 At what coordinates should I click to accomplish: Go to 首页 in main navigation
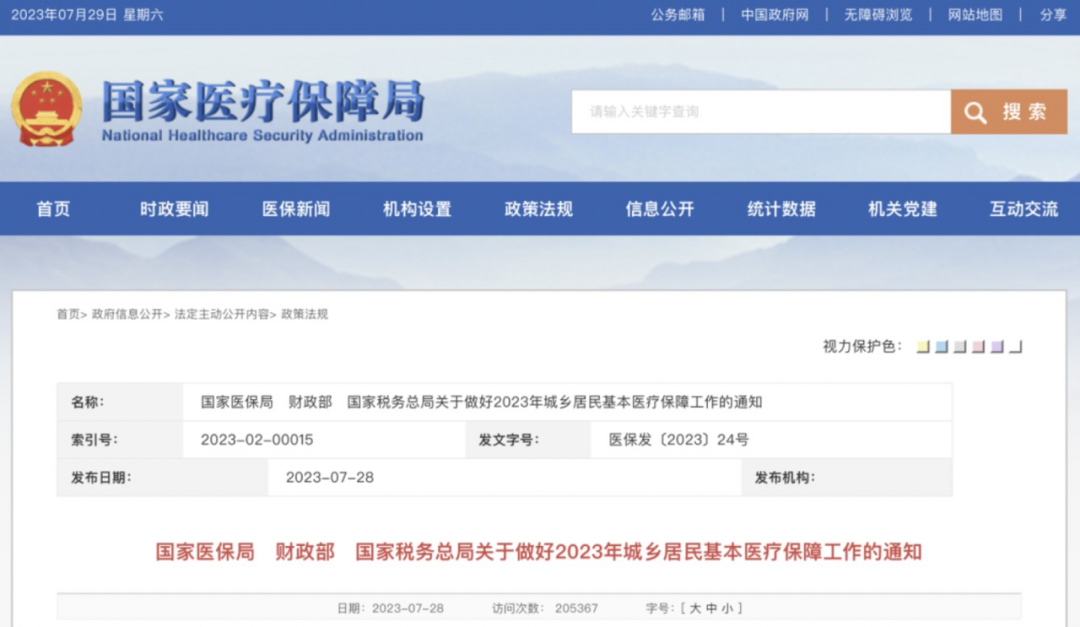[x=53, y=209]
